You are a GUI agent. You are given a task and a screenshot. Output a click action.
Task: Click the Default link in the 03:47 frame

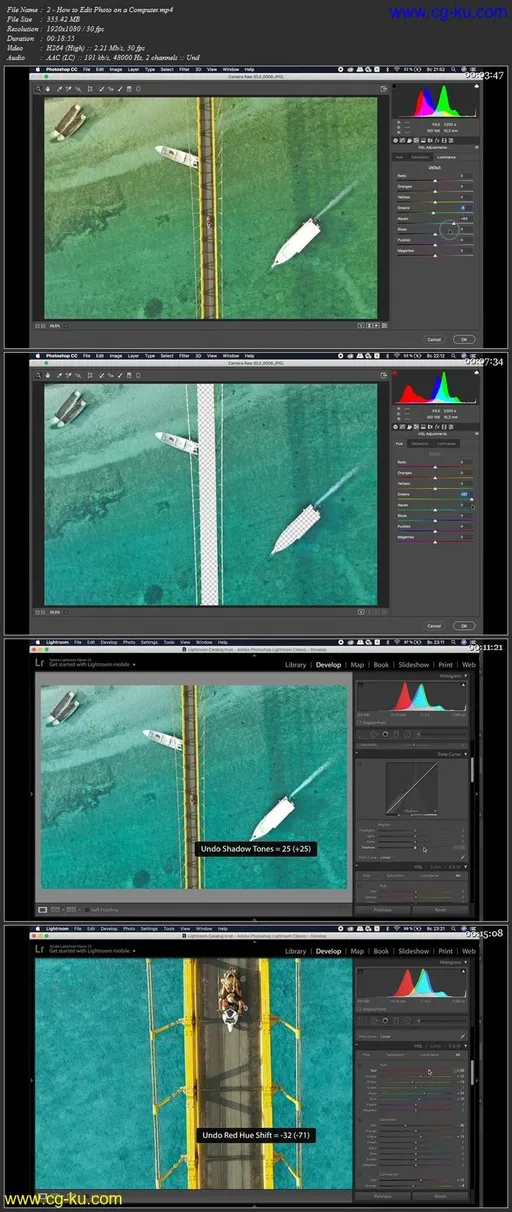click(434, 167)
